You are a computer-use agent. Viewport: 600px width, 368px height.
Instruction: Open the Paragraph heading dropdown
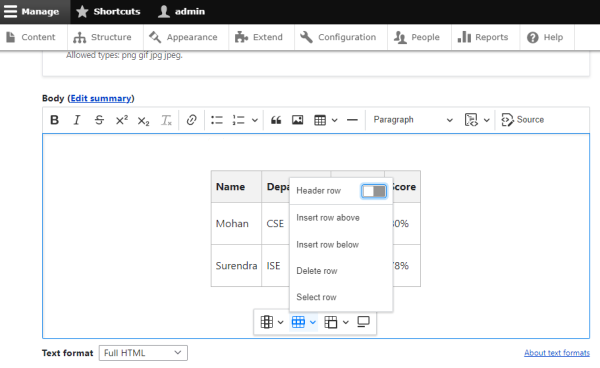click(413, 120)
